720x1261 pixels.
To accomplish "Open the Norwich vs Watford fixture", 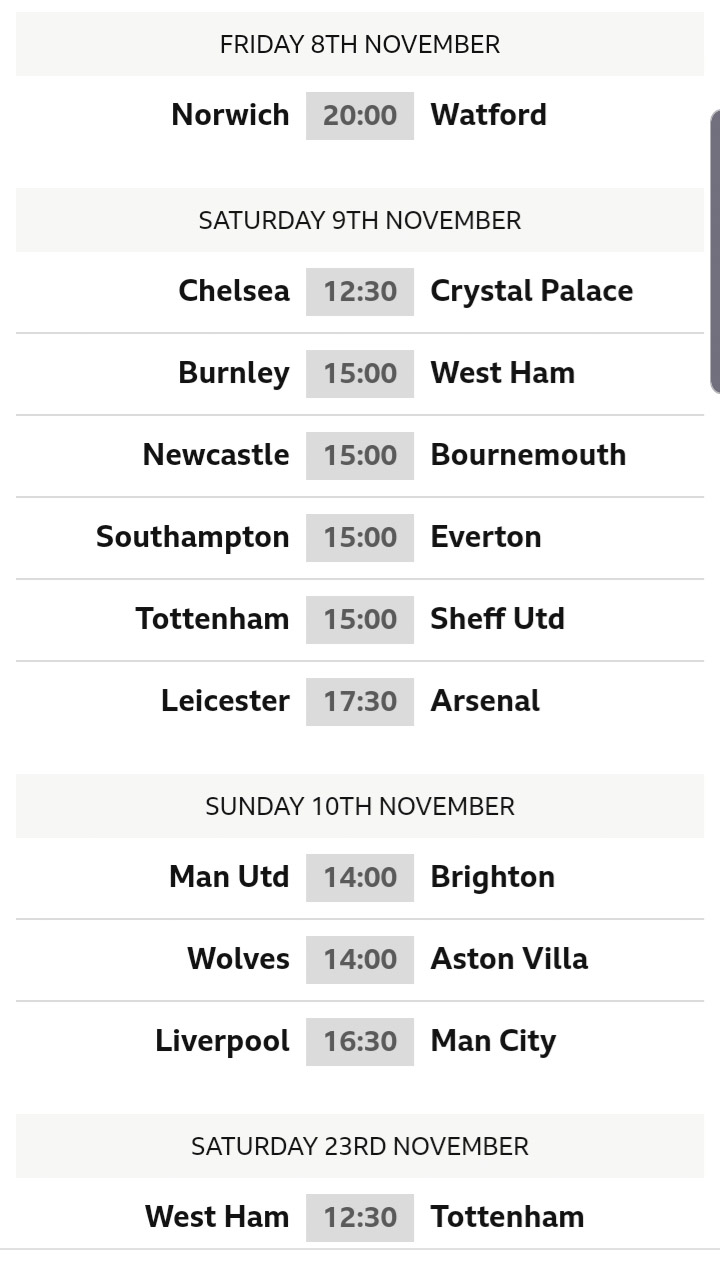I will pyautogui.click(x=360, y=115).
